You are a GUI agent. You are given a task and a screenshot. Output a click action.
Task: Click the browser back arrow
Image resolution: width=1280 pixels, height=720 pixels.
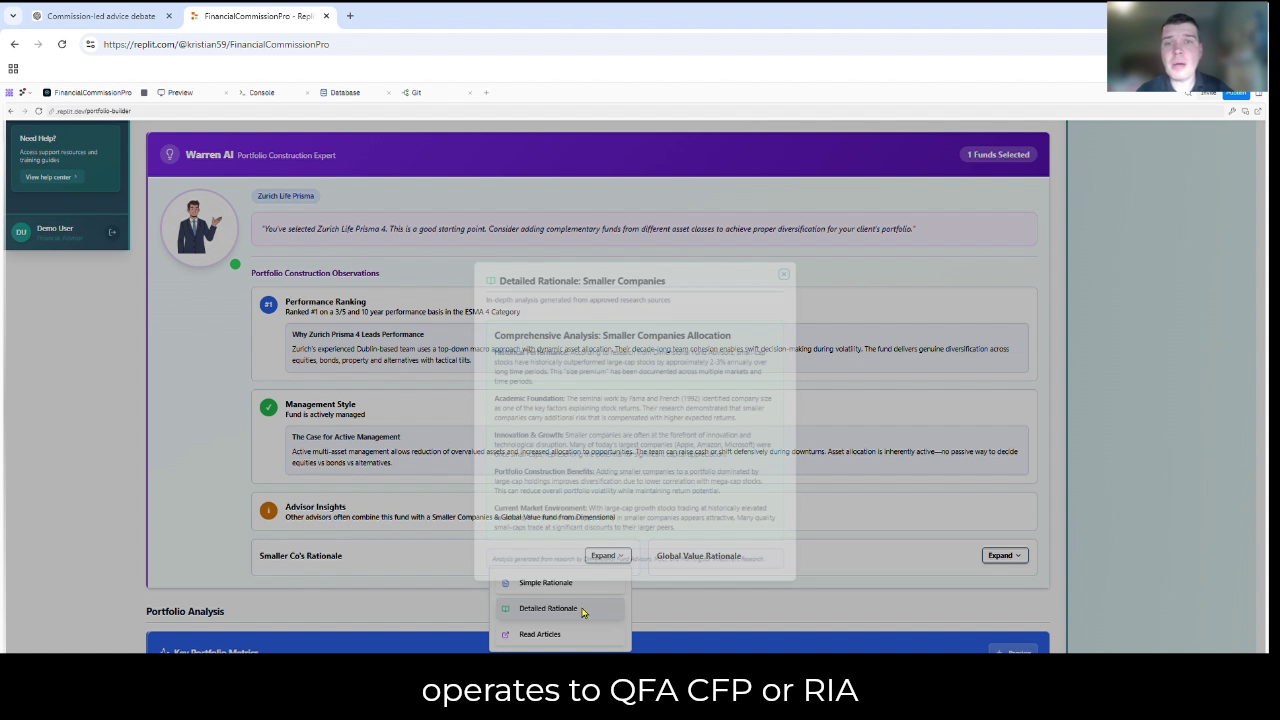(x=14, y=44)
